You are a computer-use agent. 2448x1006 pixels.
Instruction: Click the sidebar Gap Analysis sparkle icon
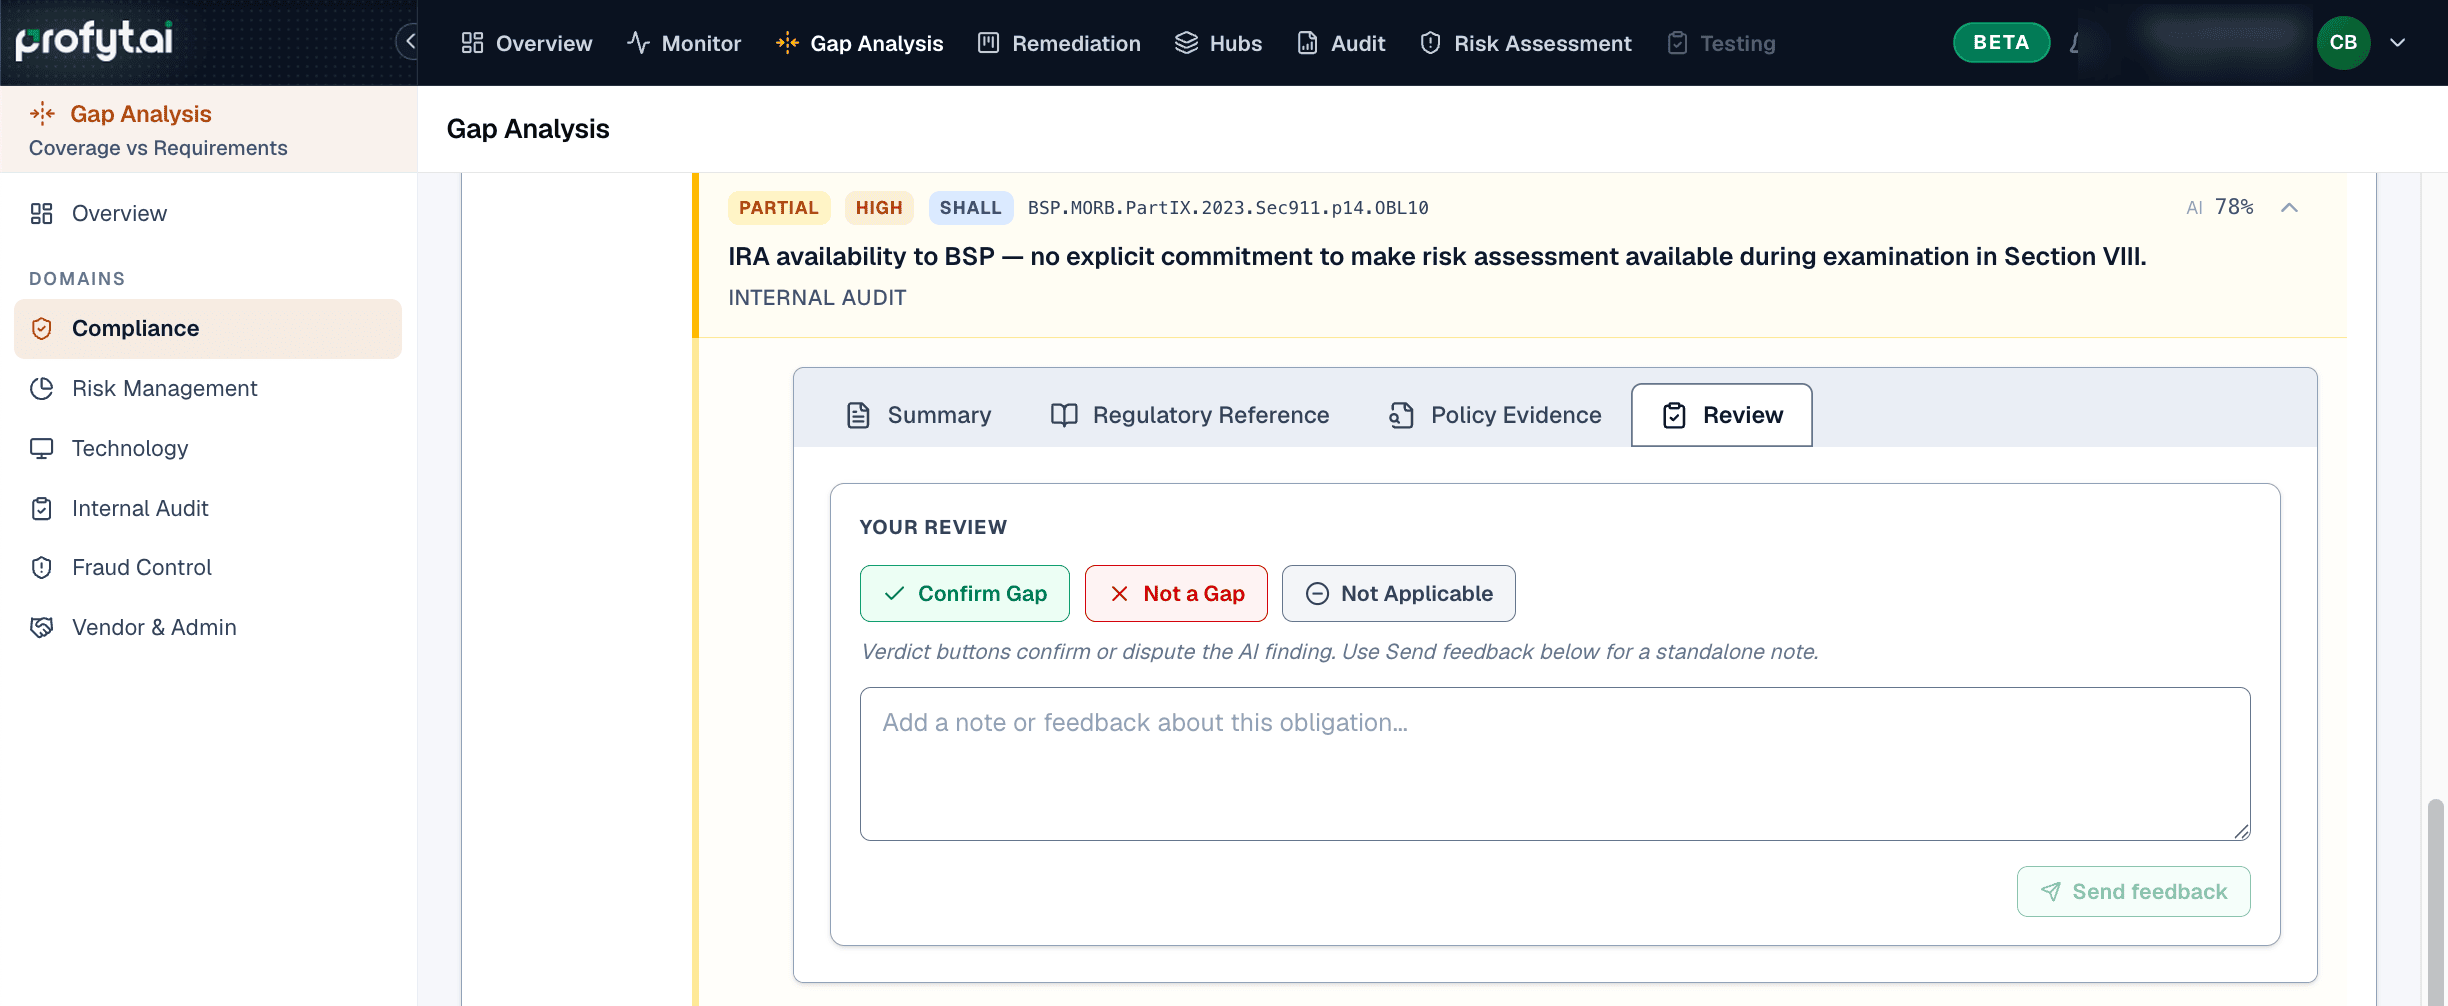click(42, 114)
